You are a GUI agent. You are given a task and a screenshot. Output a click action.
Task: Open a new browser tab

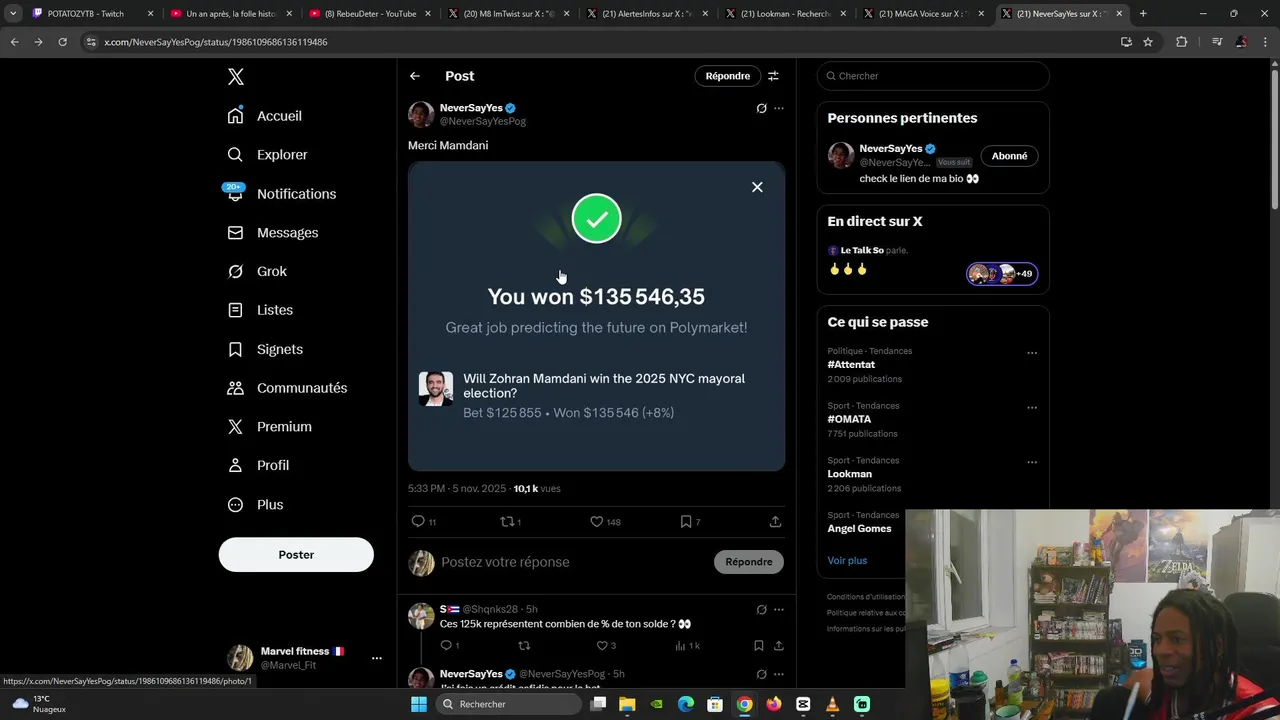pyautogui.click(x=1143, y=14)
